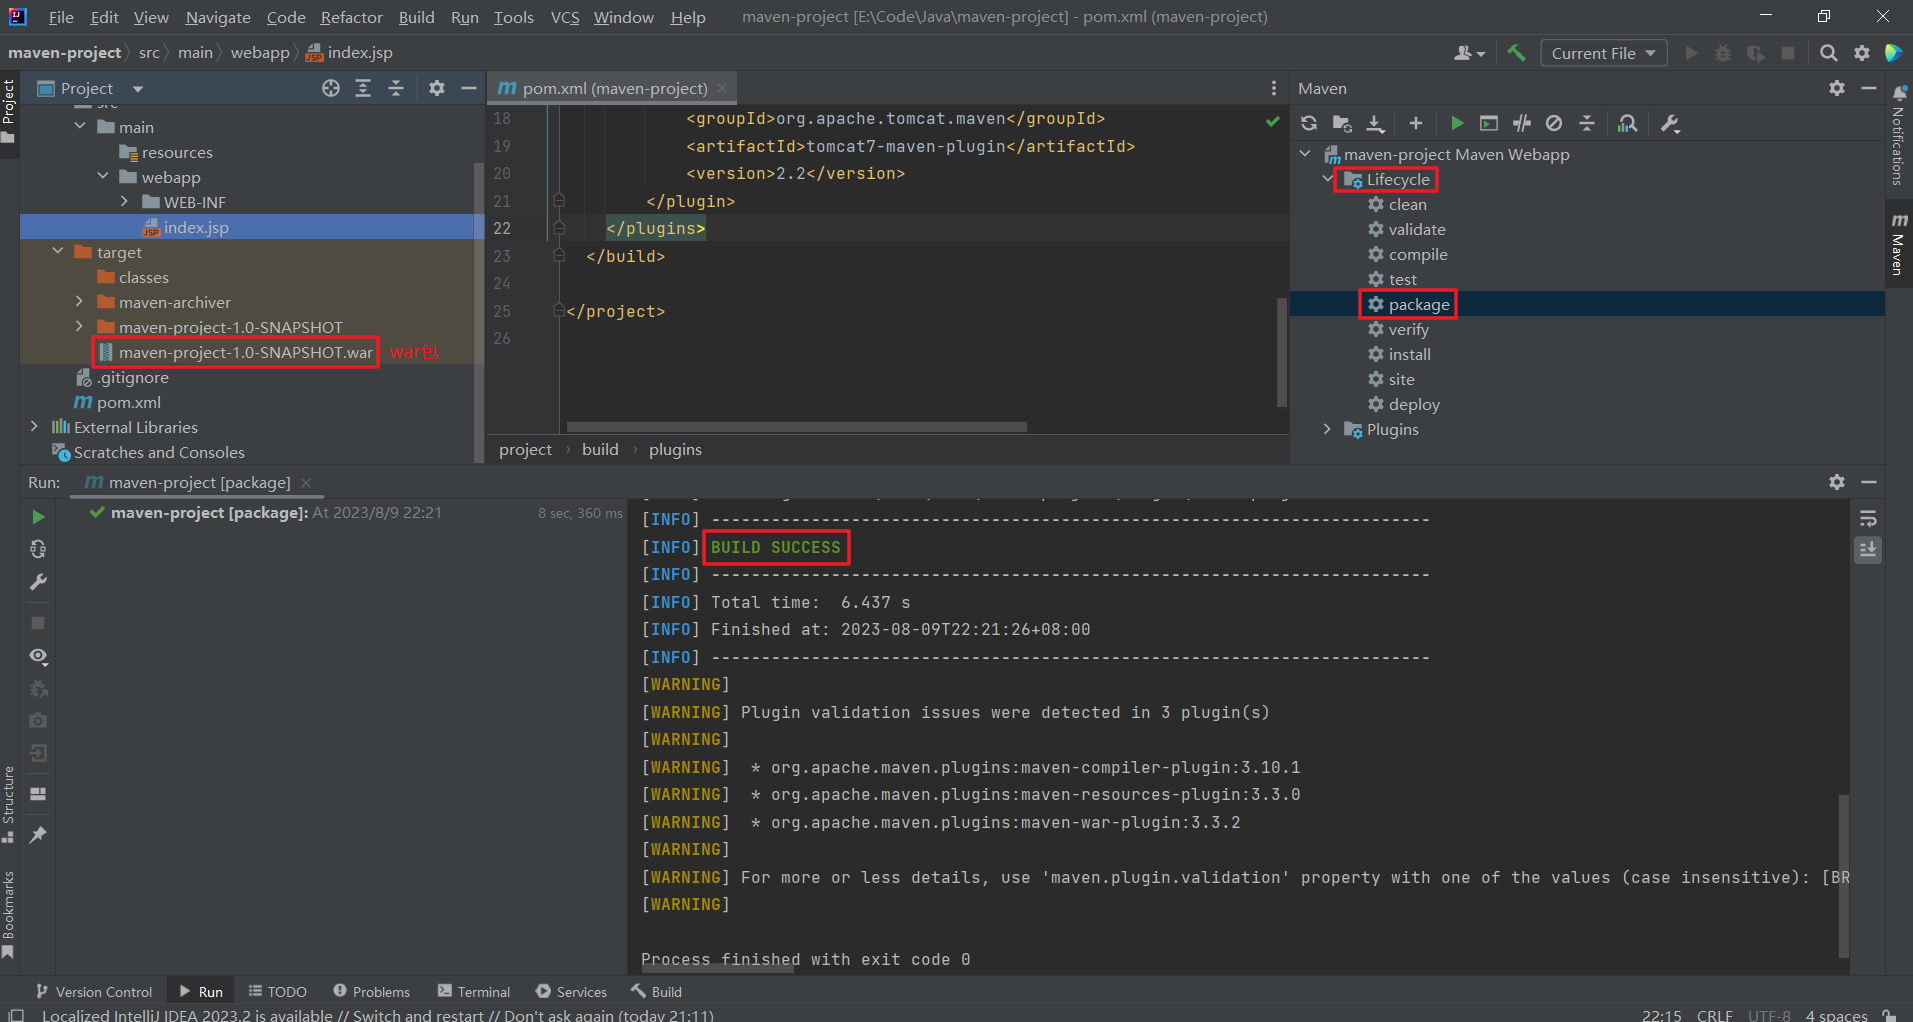Toggle Skip Tests mode in Maven toolbar
The image size is (1913, 1022).
[1554, 123]
